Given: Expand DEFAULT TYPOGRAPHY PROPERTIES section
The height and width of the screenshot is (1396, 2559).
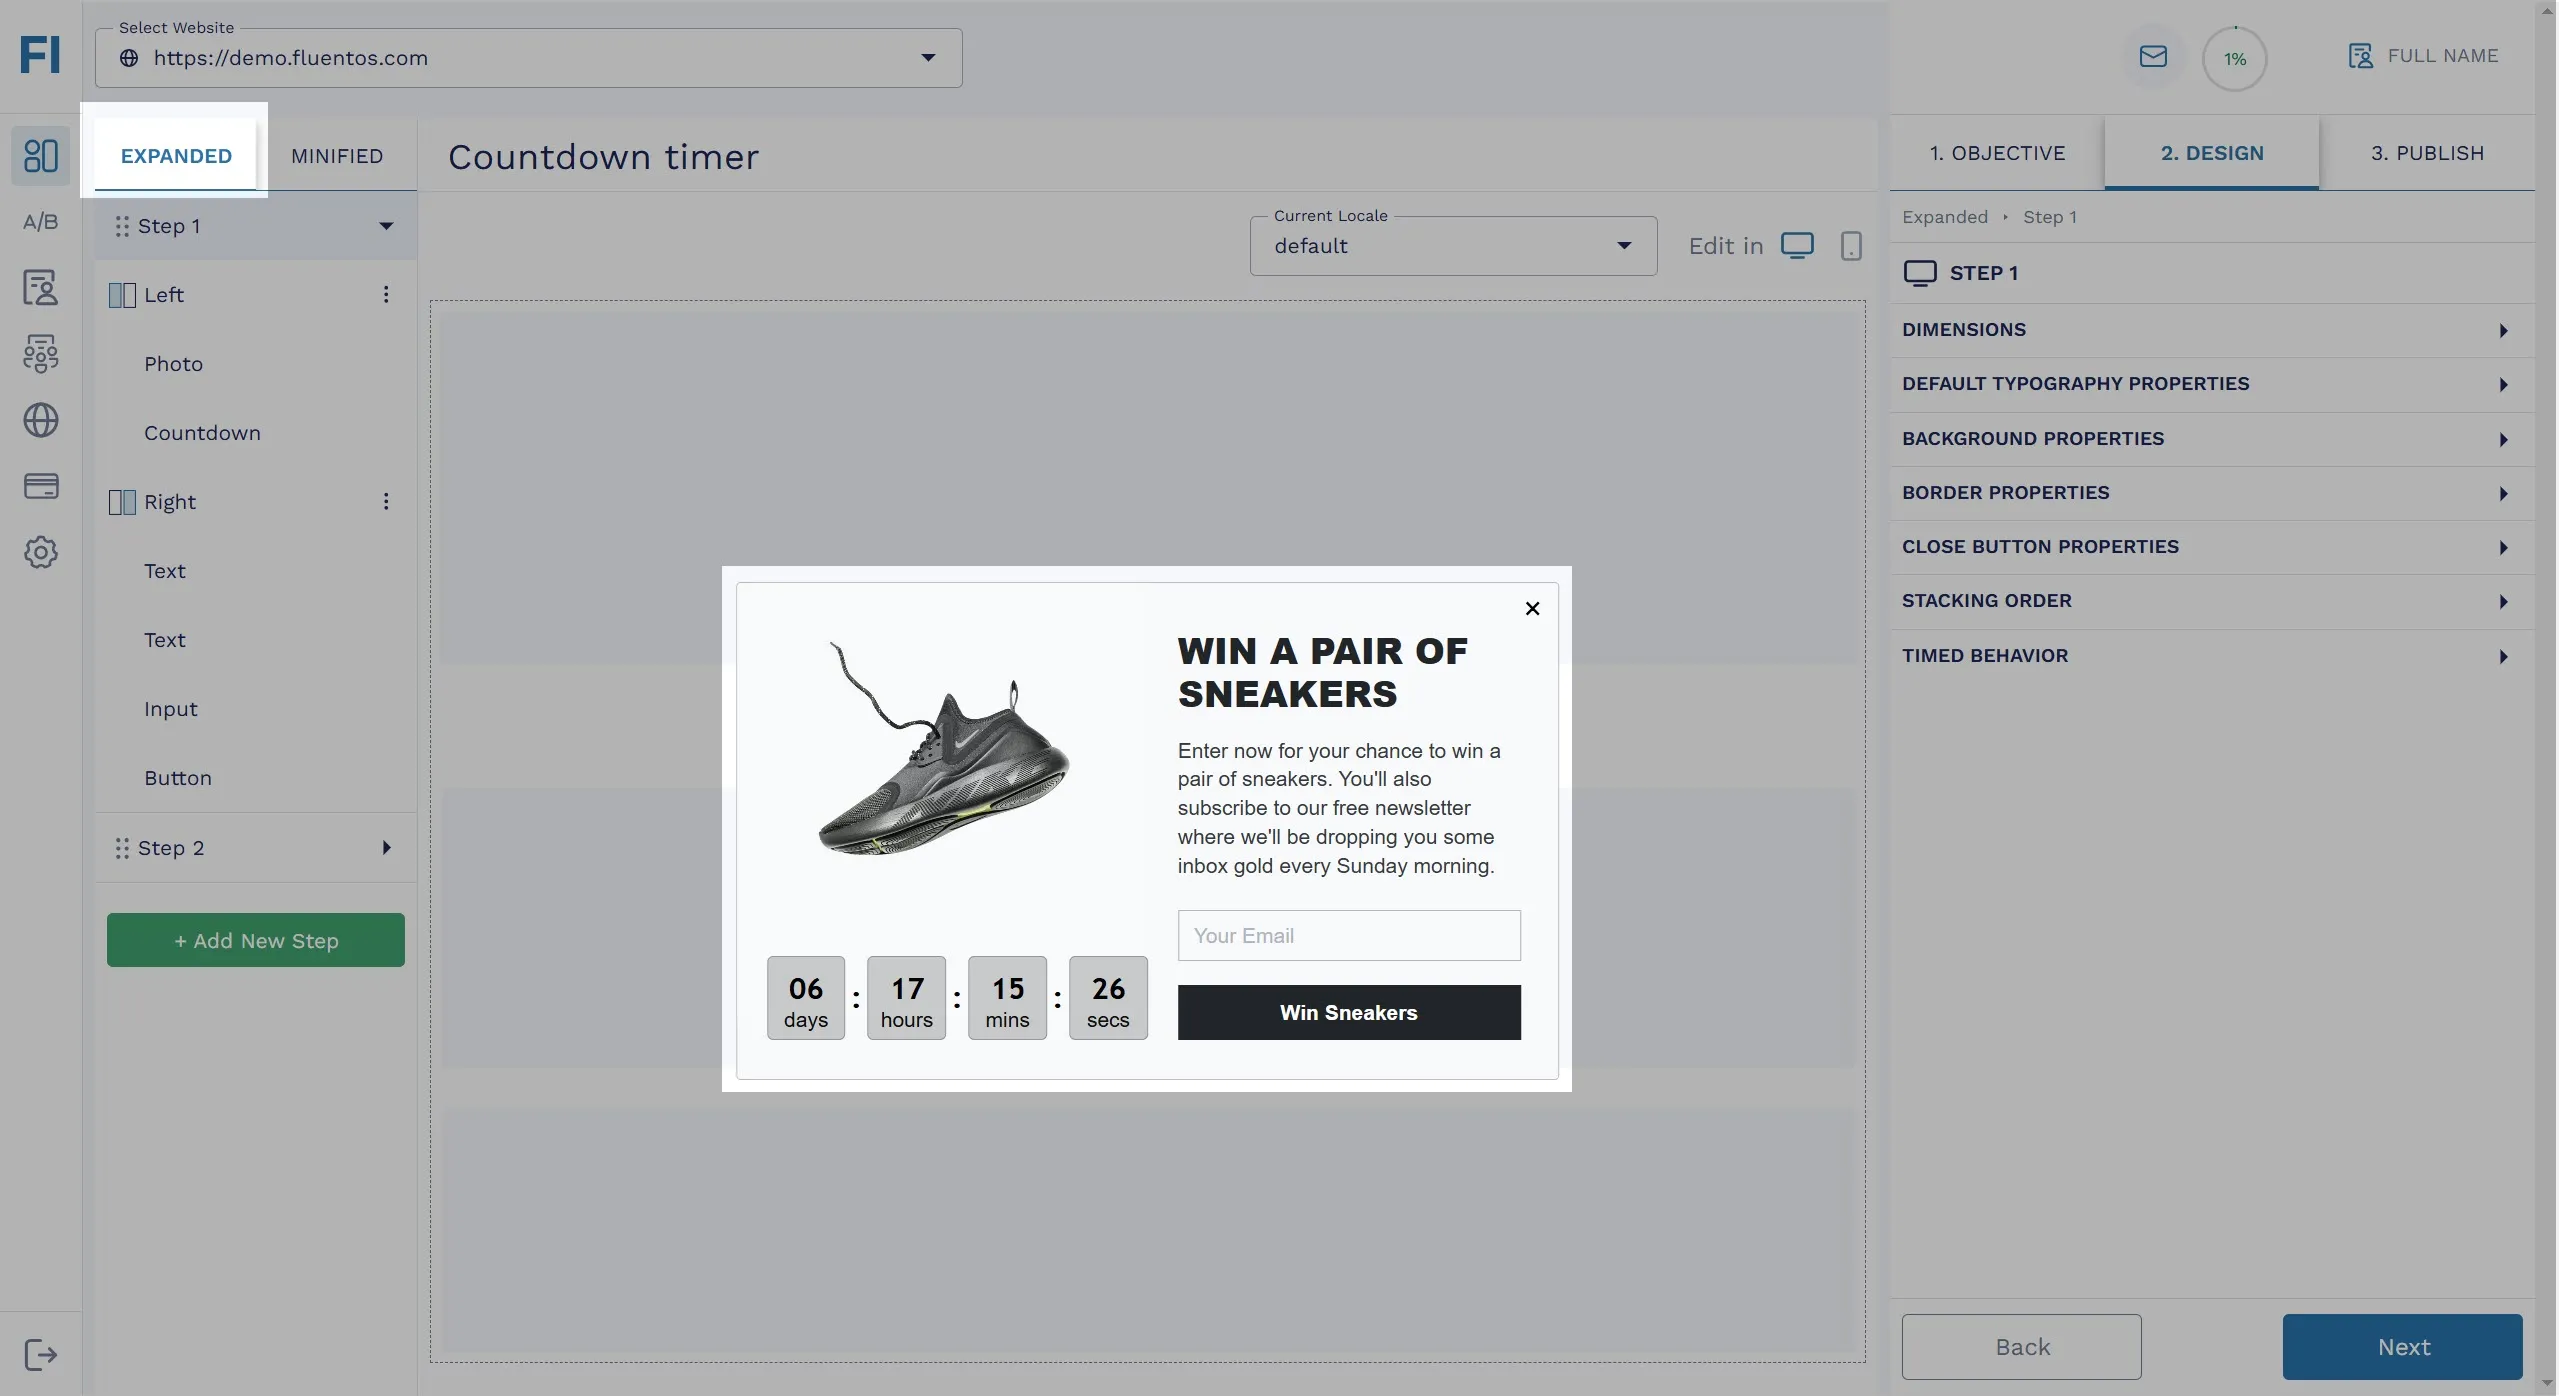Looking at the screenshot, I should pos(2211,384).
